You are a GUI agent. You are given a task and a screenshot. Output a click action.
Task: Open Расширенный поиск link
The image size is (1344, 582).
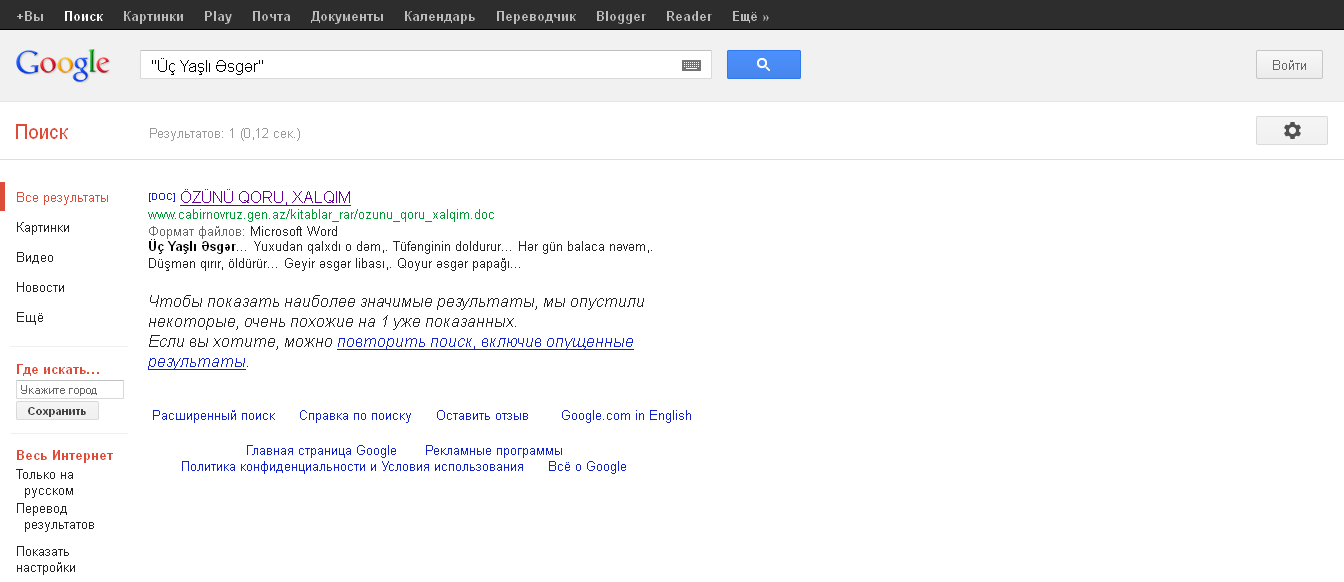click(x=213, y=416)
